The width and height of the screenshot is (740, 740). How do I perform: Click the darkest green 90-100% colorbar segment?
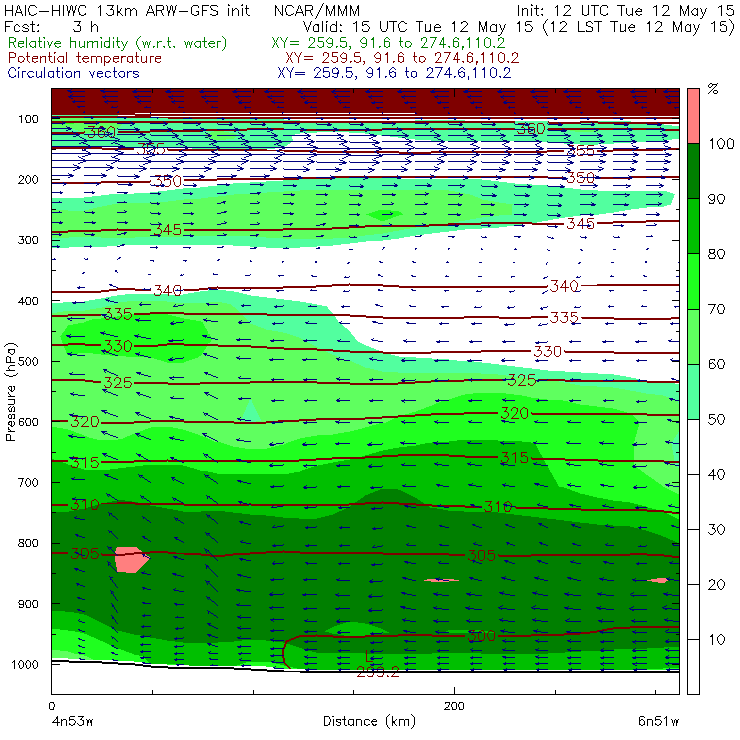693,171
